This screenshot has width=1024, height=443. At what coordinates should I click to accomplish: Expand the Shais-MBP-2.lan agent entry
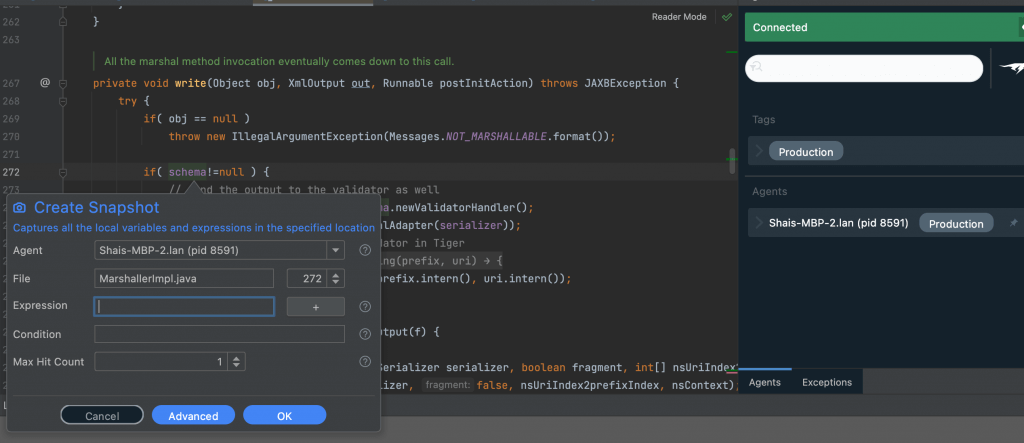coord(760,223)
